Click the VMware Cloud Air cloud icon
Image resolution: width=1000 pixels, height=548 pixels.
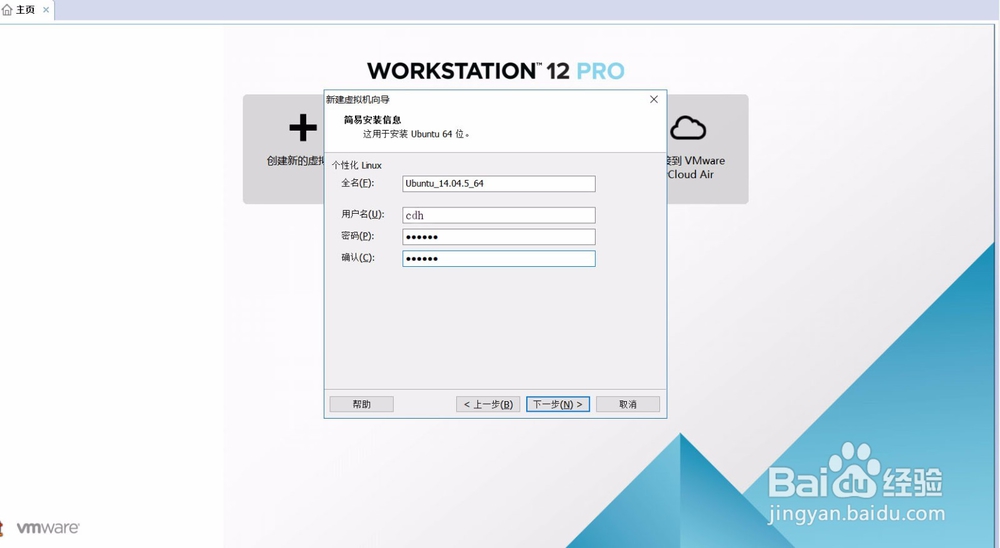[688, 128]
